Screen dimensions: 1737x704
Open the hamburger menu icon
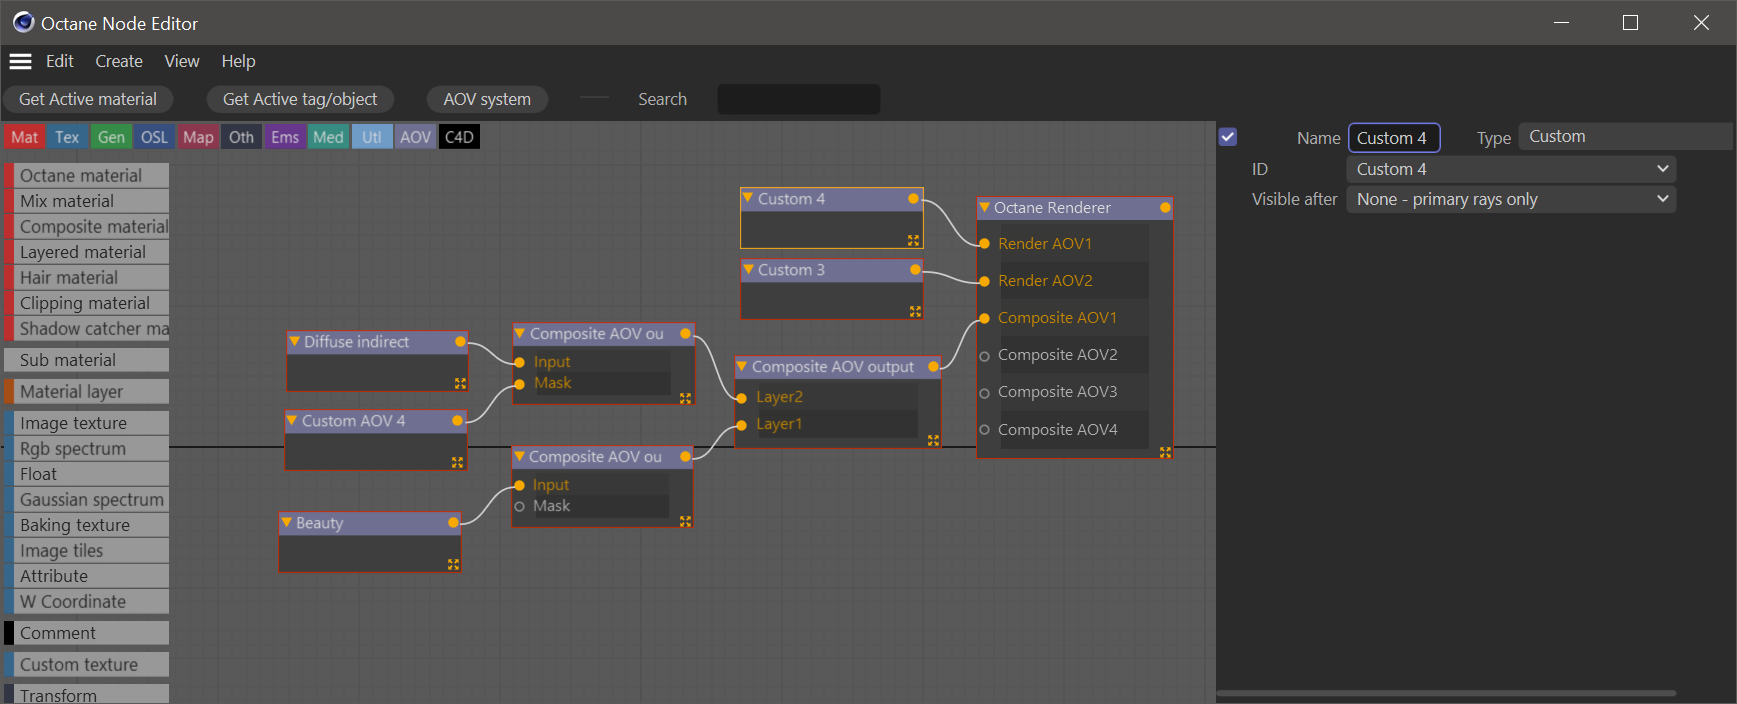pos(21,61)
